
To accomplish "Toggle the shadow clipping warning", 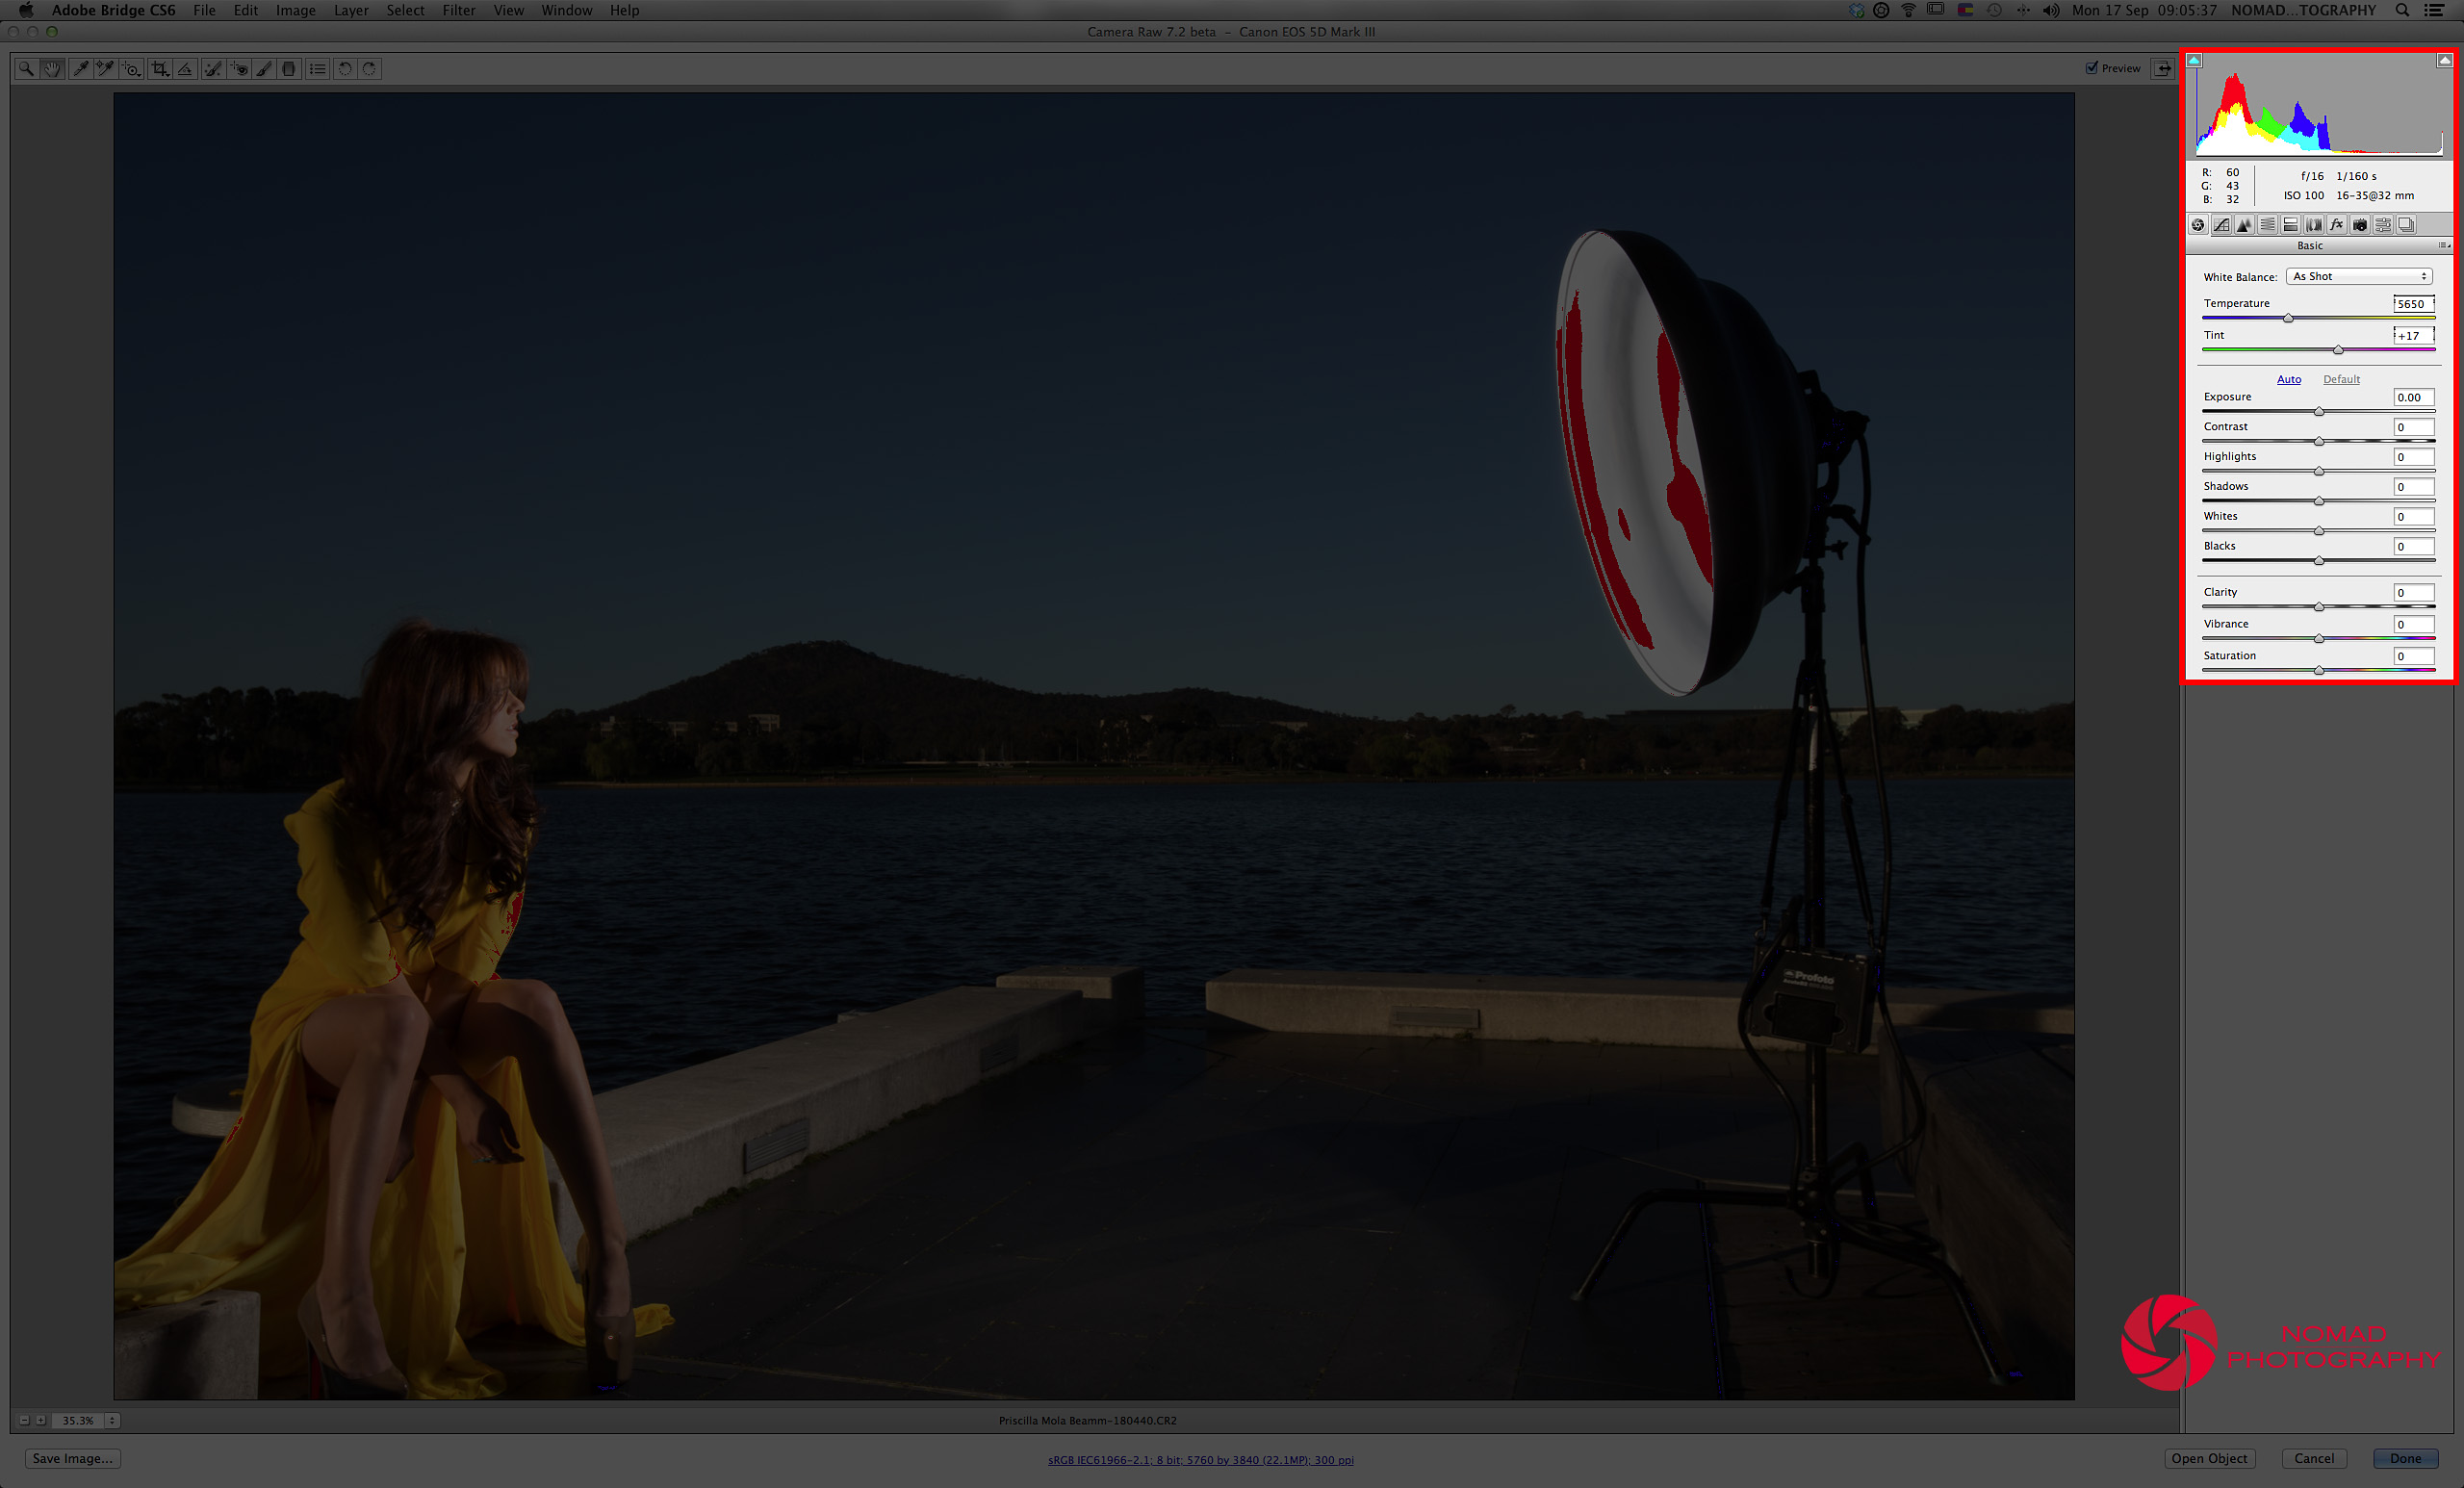I will [x=2194, y=61].
